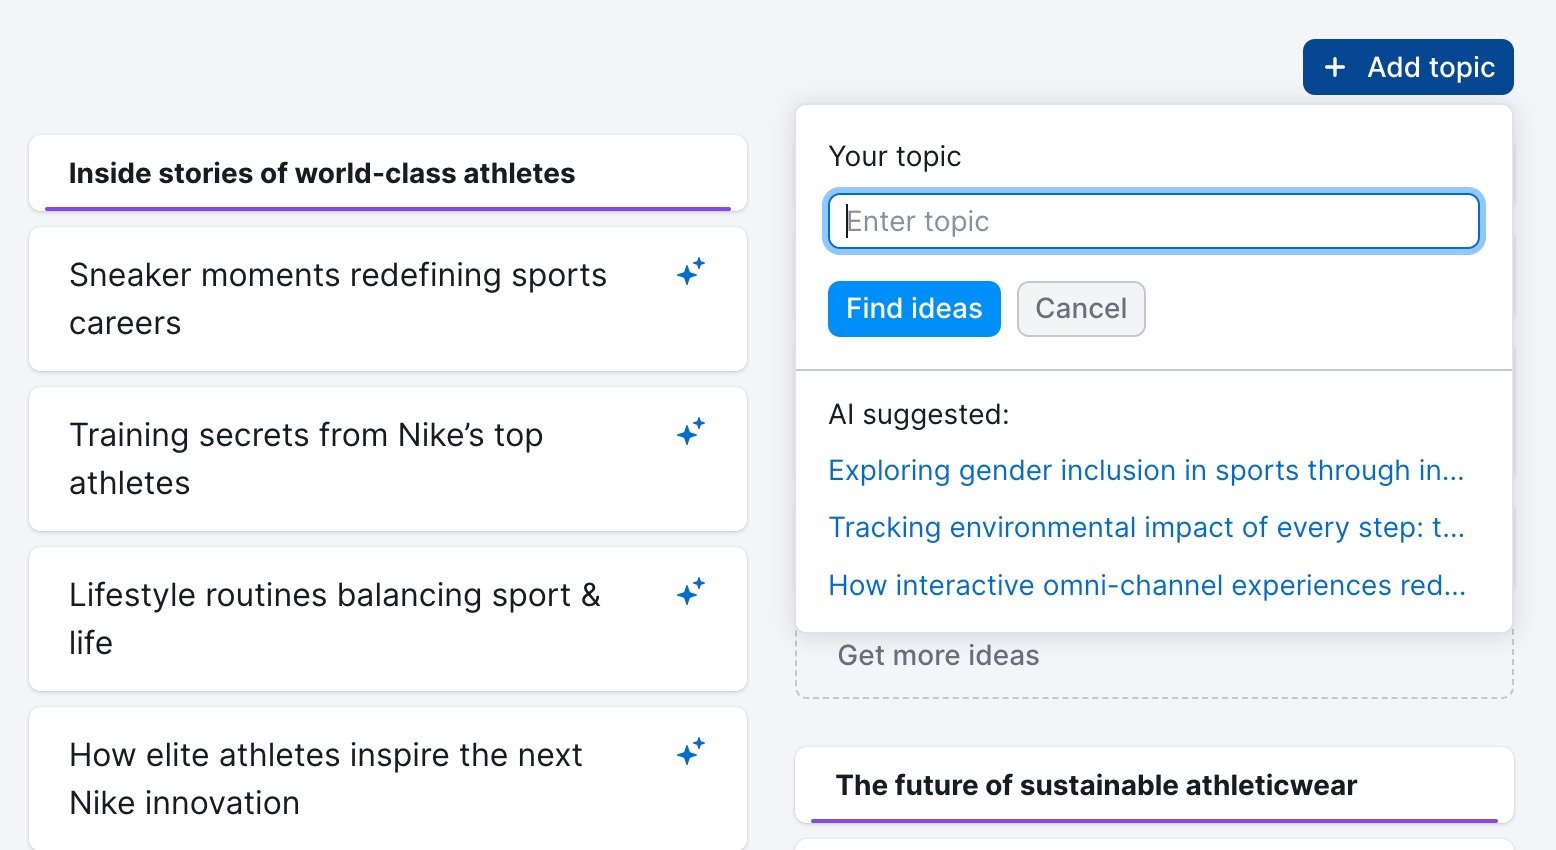This screenshot has height=850, width=1556.
Task: Open Training secrets from Nike's top athletes
Action: coord(306,459)
